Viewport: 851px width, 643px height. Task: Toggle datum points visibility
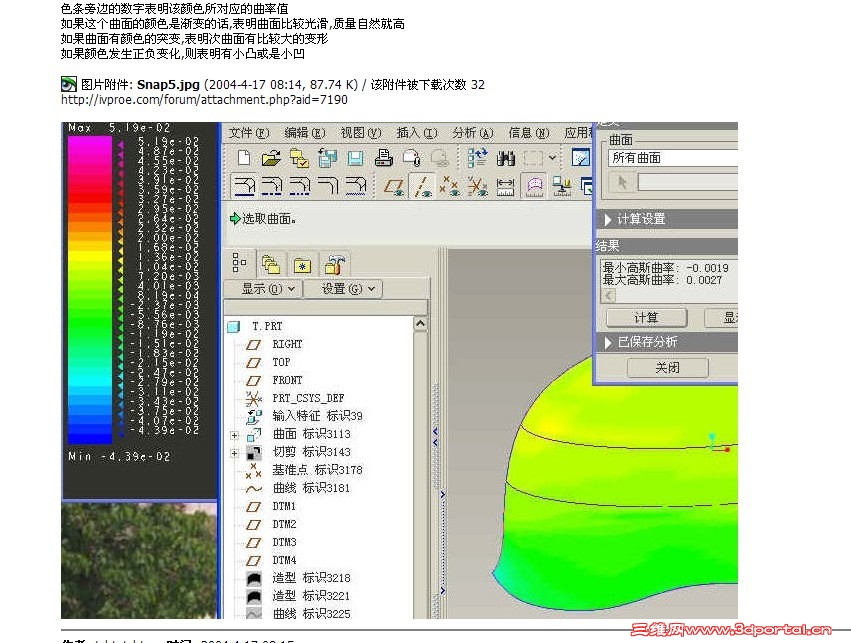tap(449, 186)
